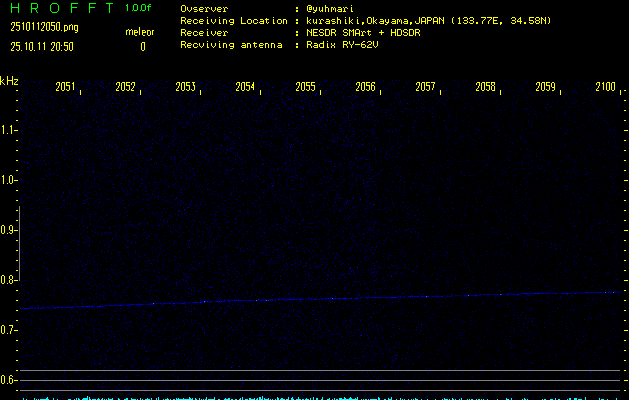Select the 1.1 frequency axis label
Viewport: 629px width, 400px height.
tap(9, 130)
